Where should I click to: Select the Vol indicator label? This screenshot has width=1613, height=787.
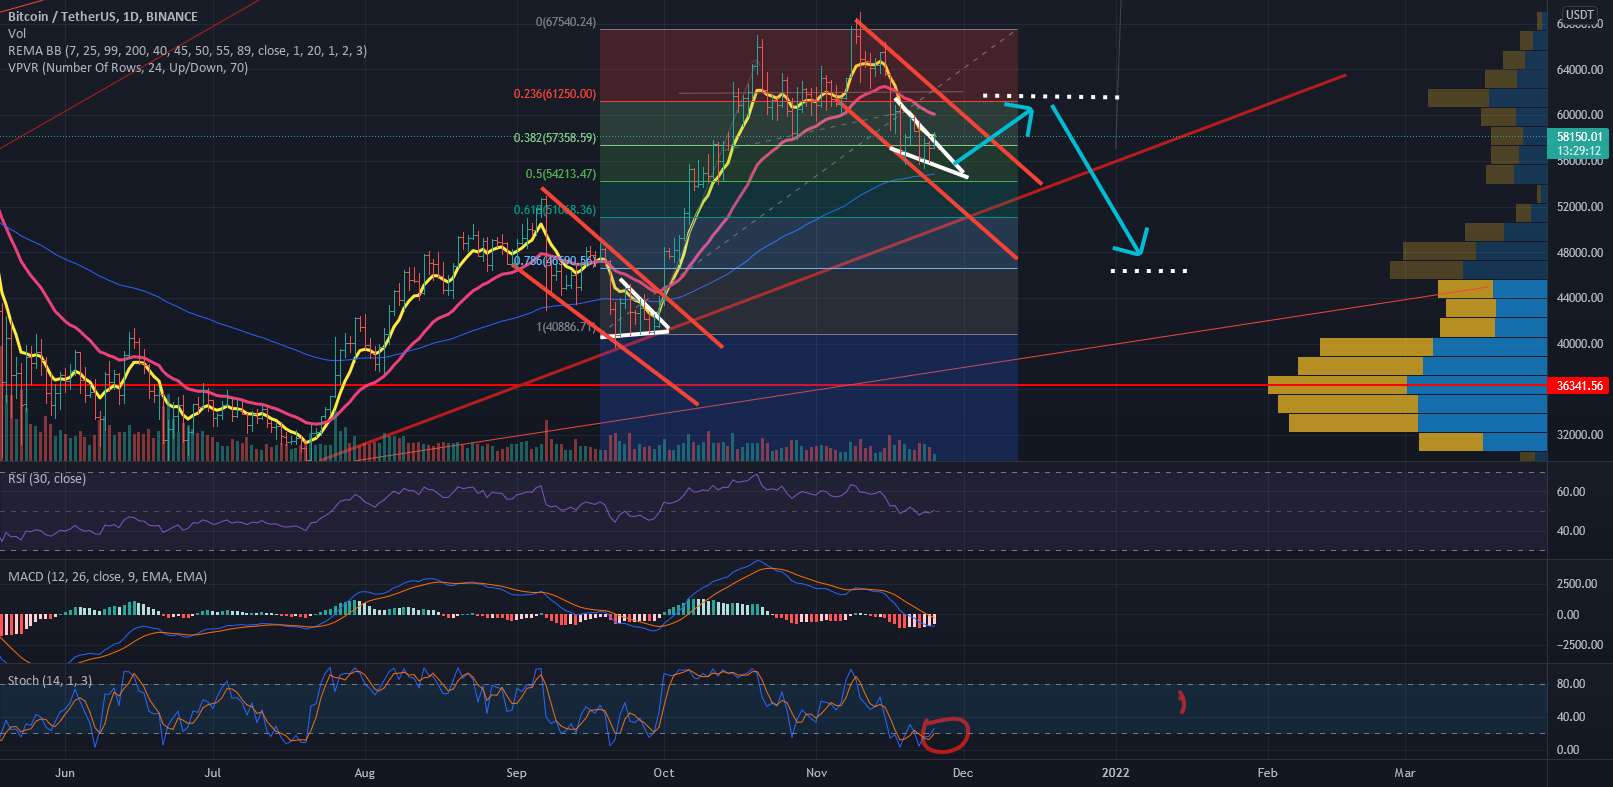coord(17,33)
